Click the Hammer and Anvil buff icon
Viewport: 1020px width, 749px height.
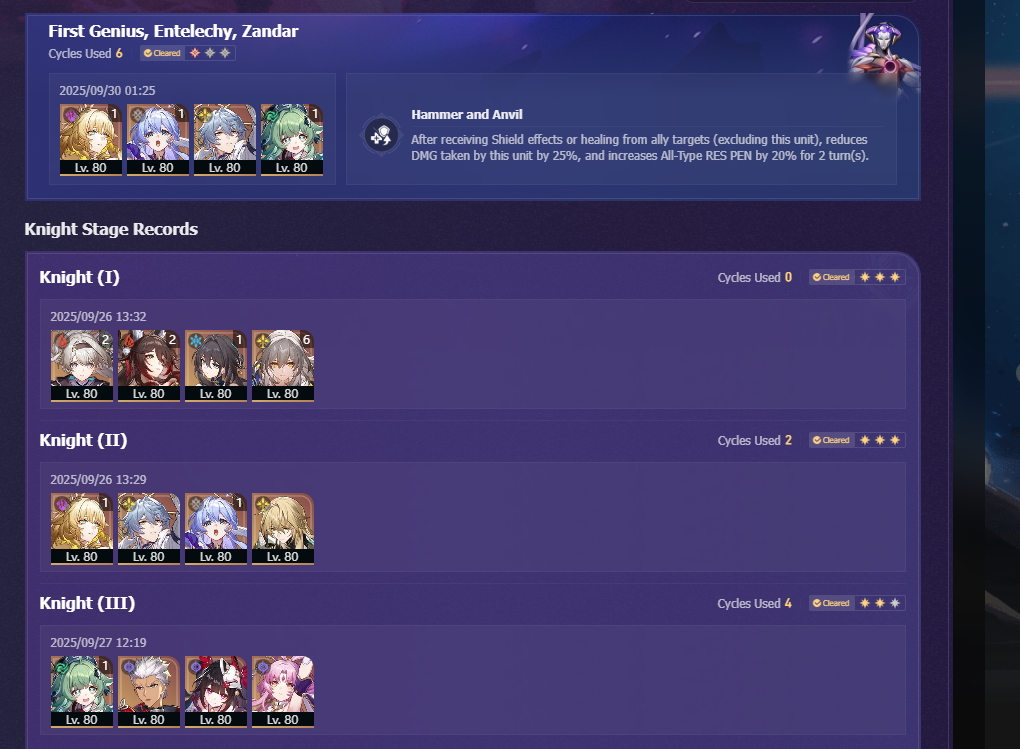pos(381,136)
